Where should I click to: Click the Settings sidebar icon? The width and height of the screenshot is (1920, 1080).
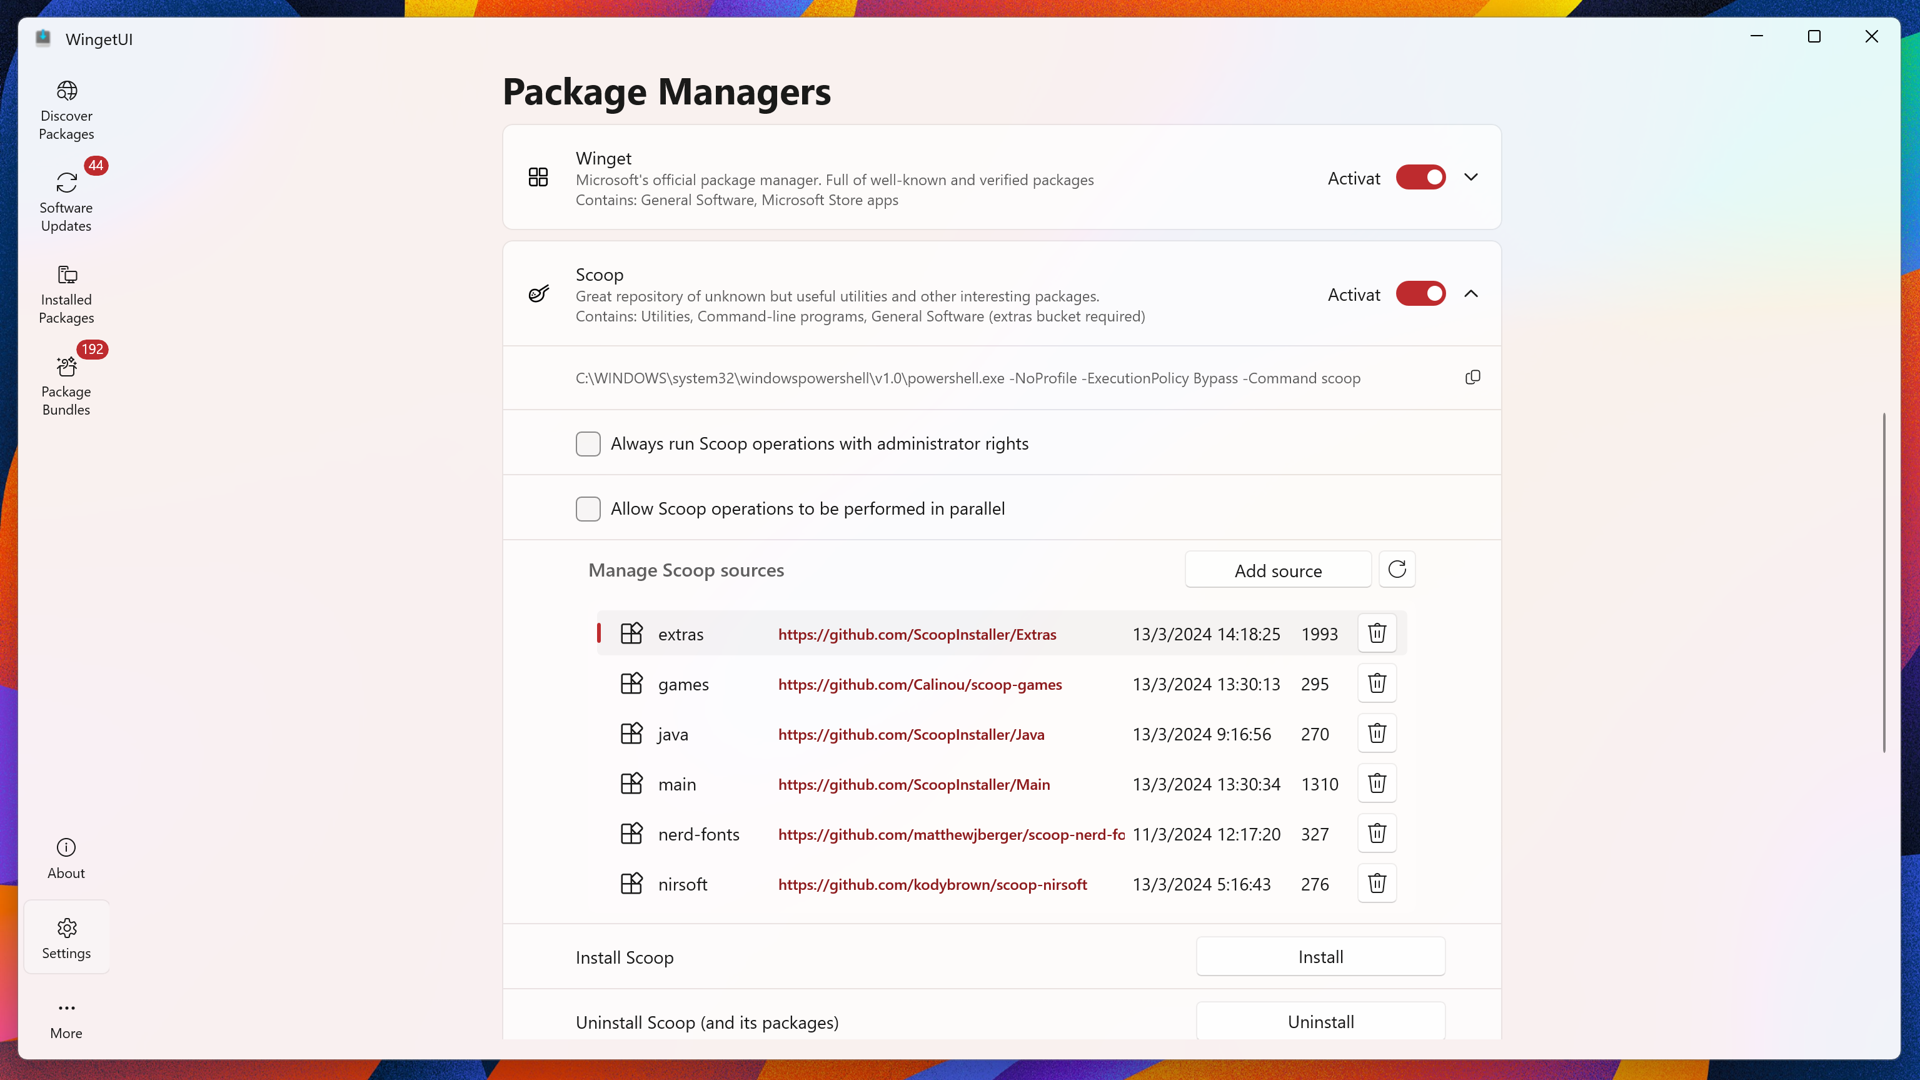coord(66,938)
